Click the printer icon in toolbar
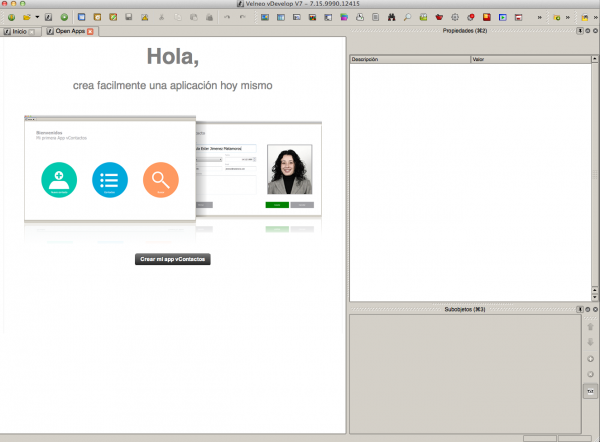The height and width of the screenshot is (442, 600). pyautogui.click(x=360, y=17)
